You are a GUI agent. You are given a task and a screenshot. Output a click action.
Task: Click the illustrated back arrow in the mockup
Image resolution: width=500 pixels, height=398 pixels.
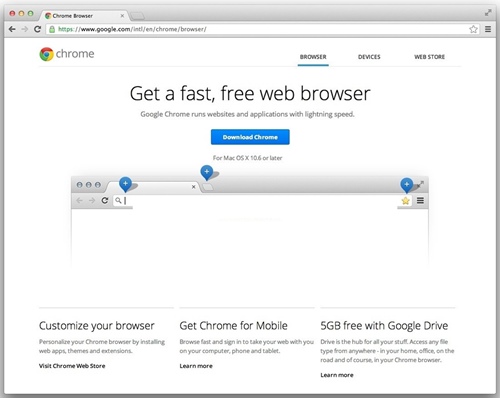pos(79,200)
